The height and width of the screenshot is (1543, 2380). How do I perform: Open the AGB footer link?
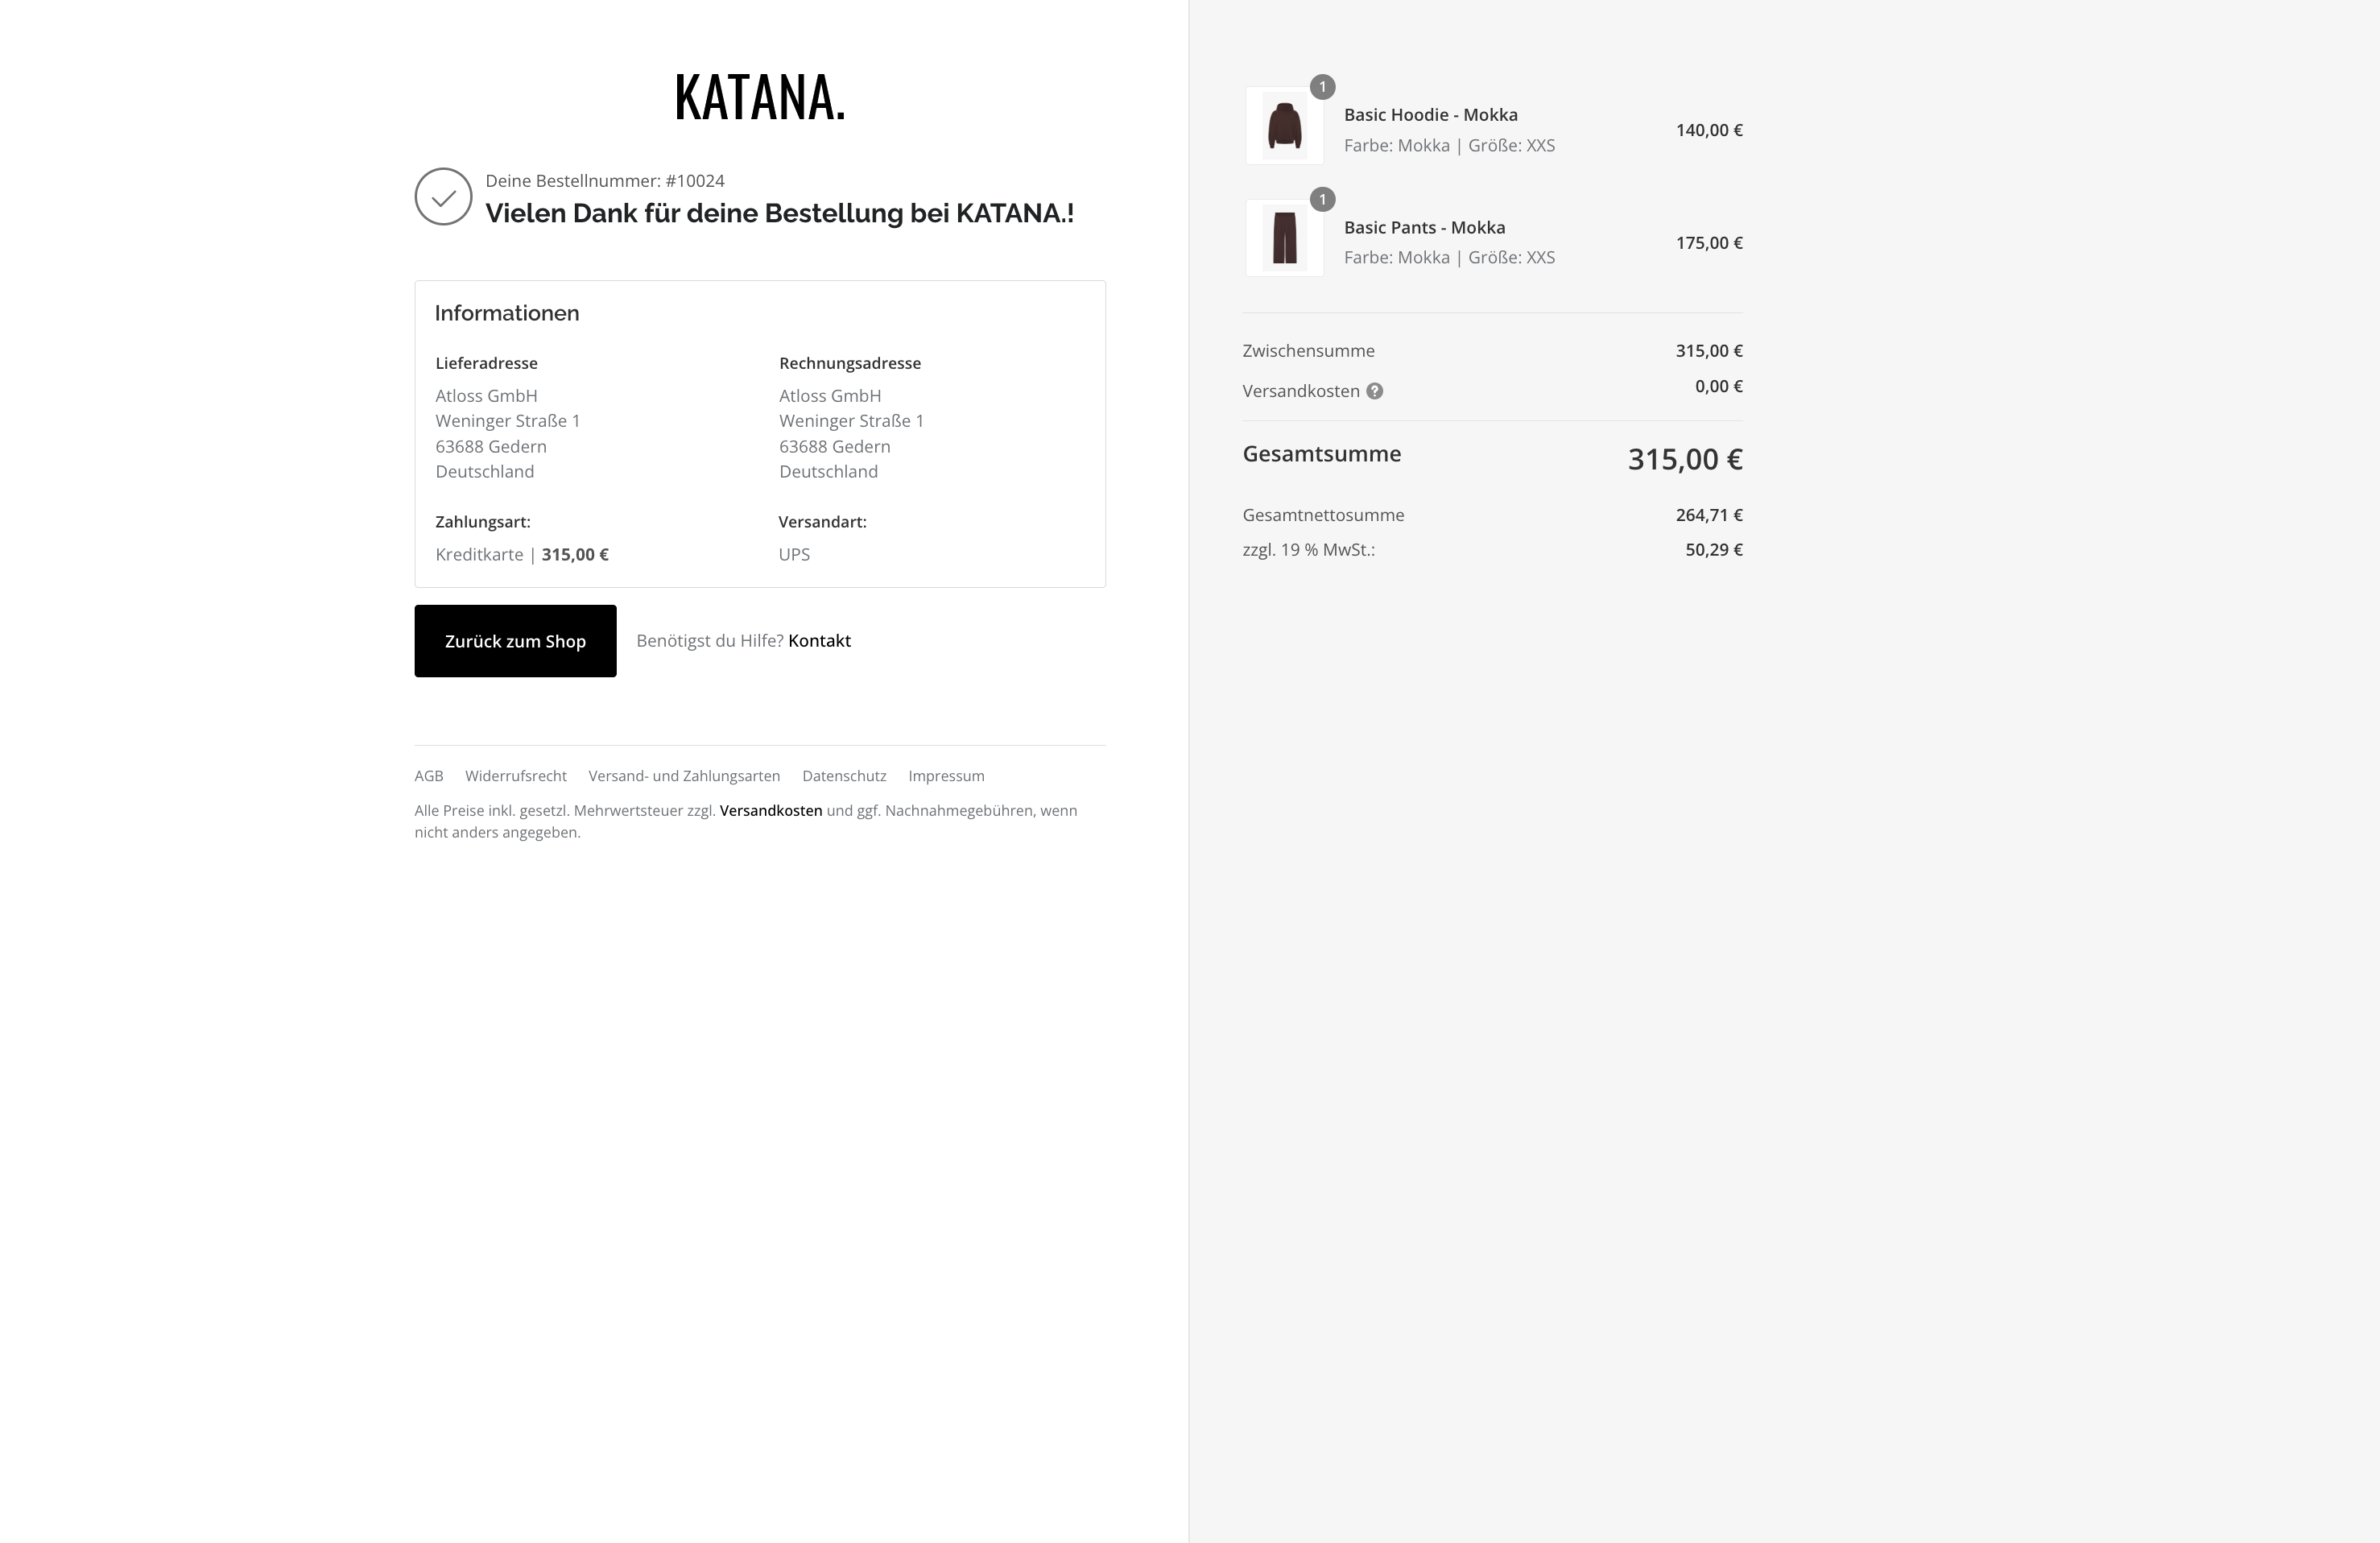point(429,776)
